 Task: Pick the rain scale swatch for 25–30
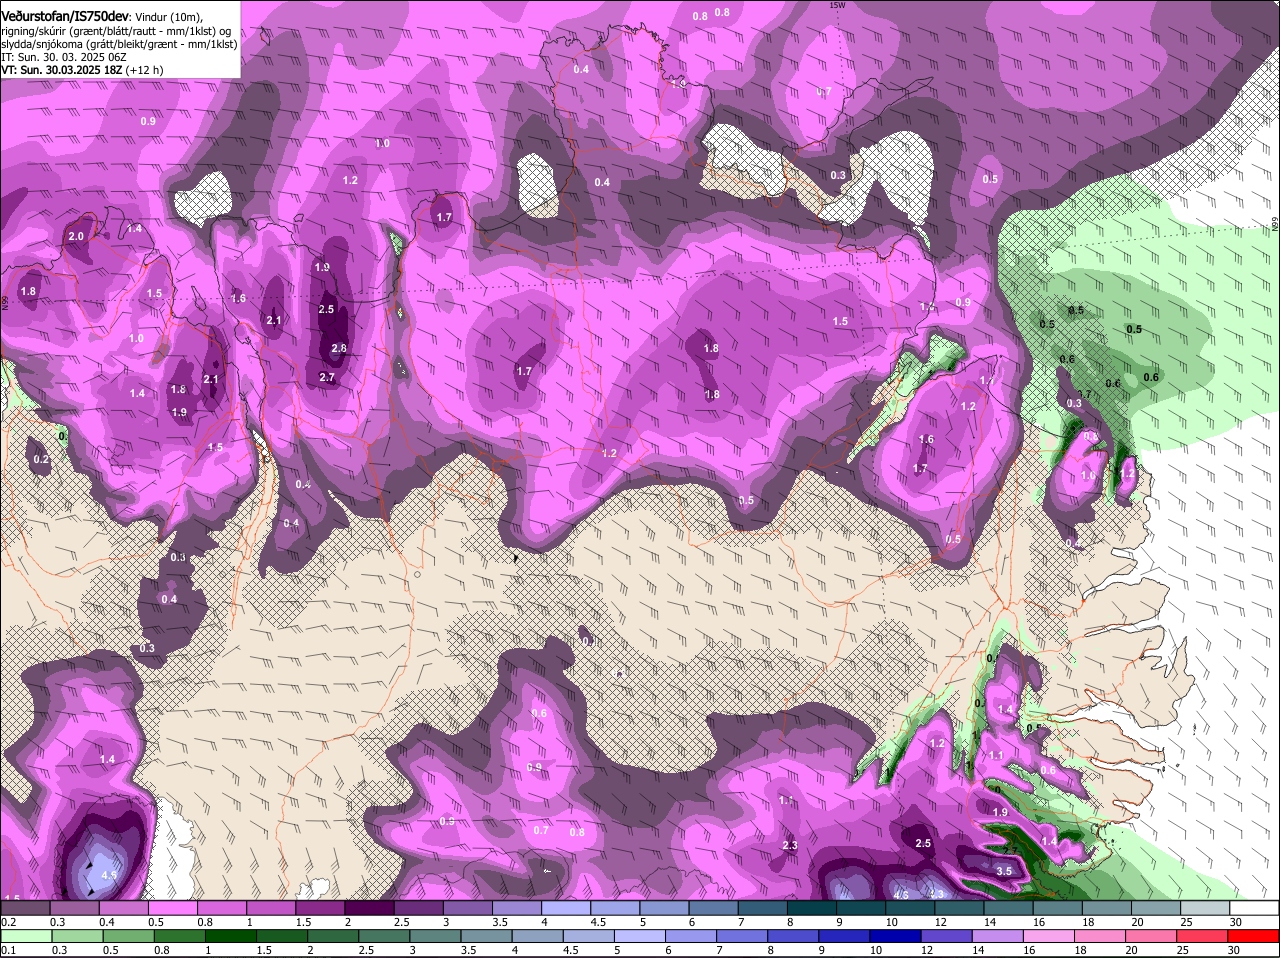[x=1201, y=936]
